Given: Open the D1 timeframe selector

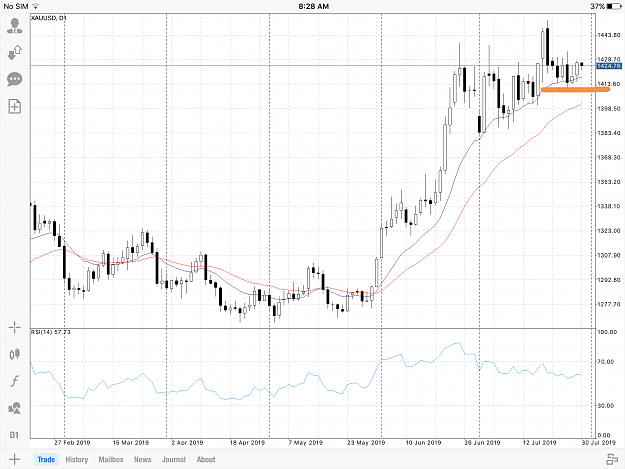Looking at the screenshot, I should [x=14, y=435].
